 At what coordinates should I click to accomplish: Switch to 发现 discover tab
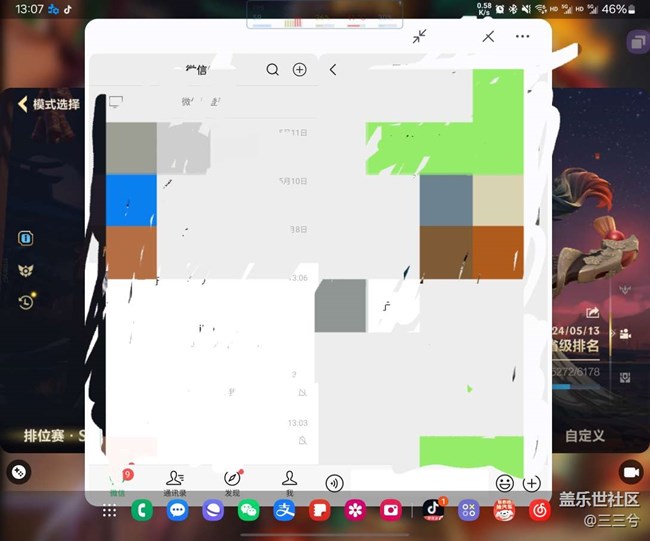pyautogui.click(x=232, y=482)
